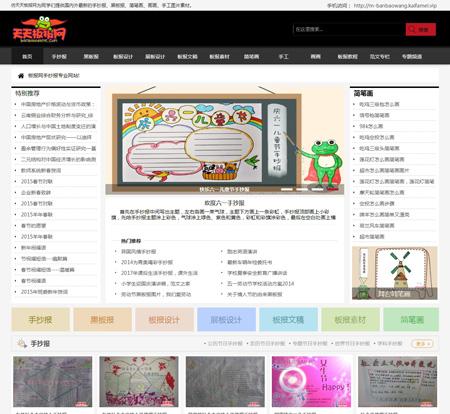Click the peach 板报设计 category tile
This screenshot has width=450, height=414.
tap(164, 320)
